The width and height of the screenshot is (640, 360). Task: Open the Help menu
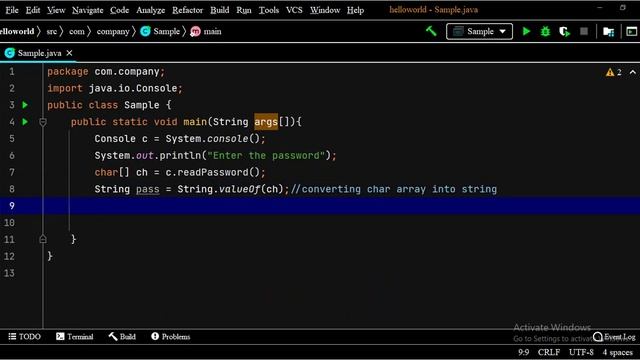pyautogui.click(x=355, y=10)
